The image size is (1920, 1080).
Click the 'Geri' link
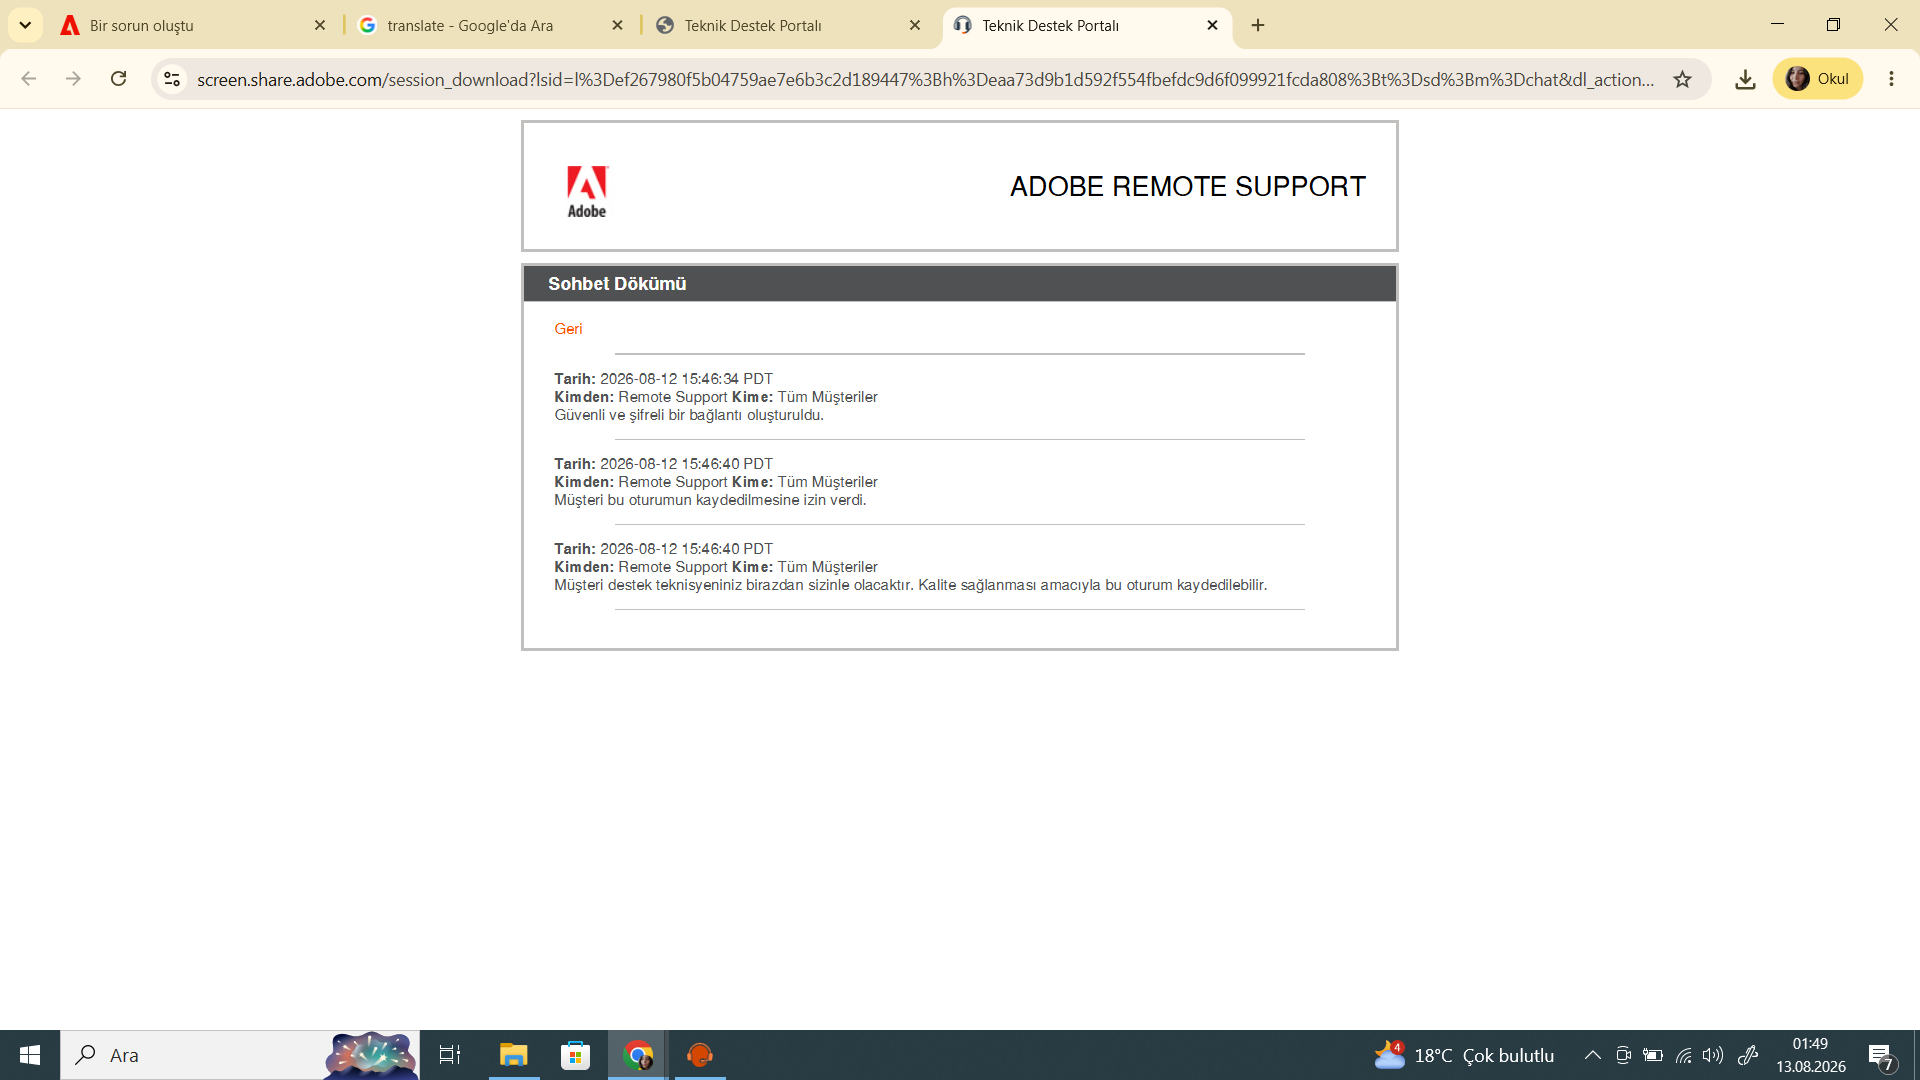coord(568,329)
